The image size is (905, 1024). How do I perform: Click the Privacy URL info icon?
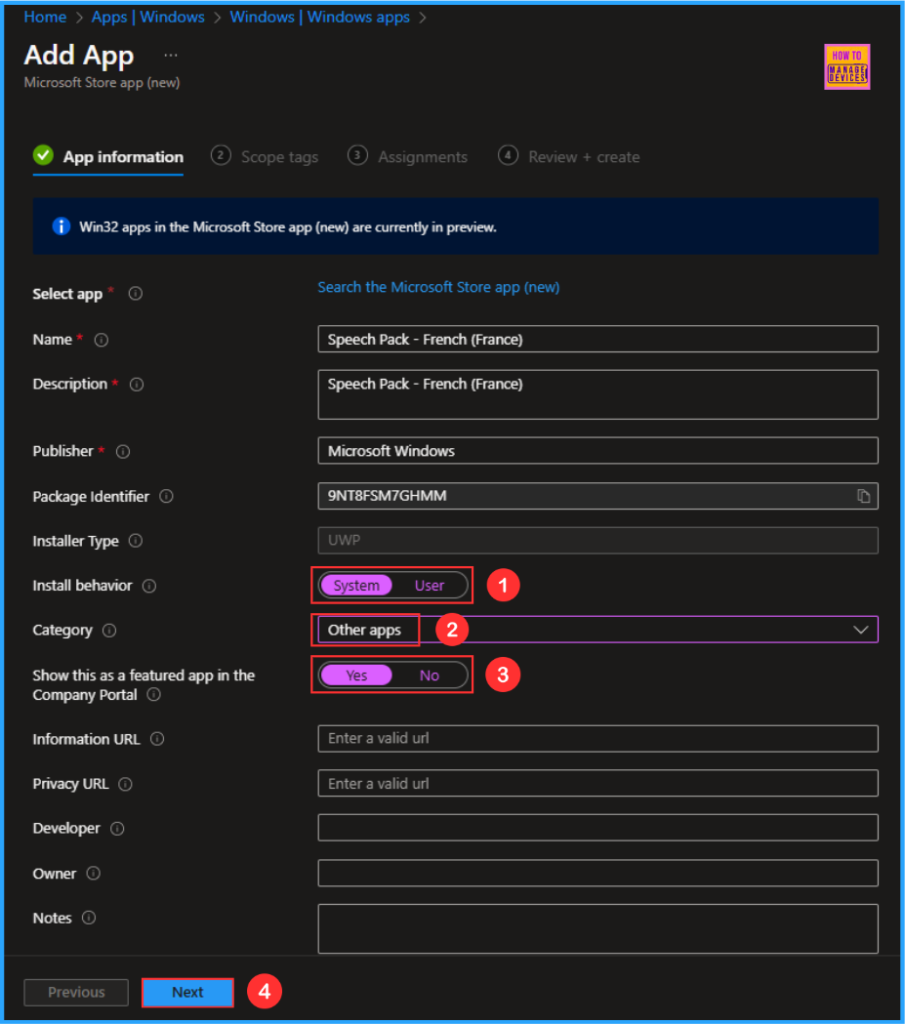(125, 784)
